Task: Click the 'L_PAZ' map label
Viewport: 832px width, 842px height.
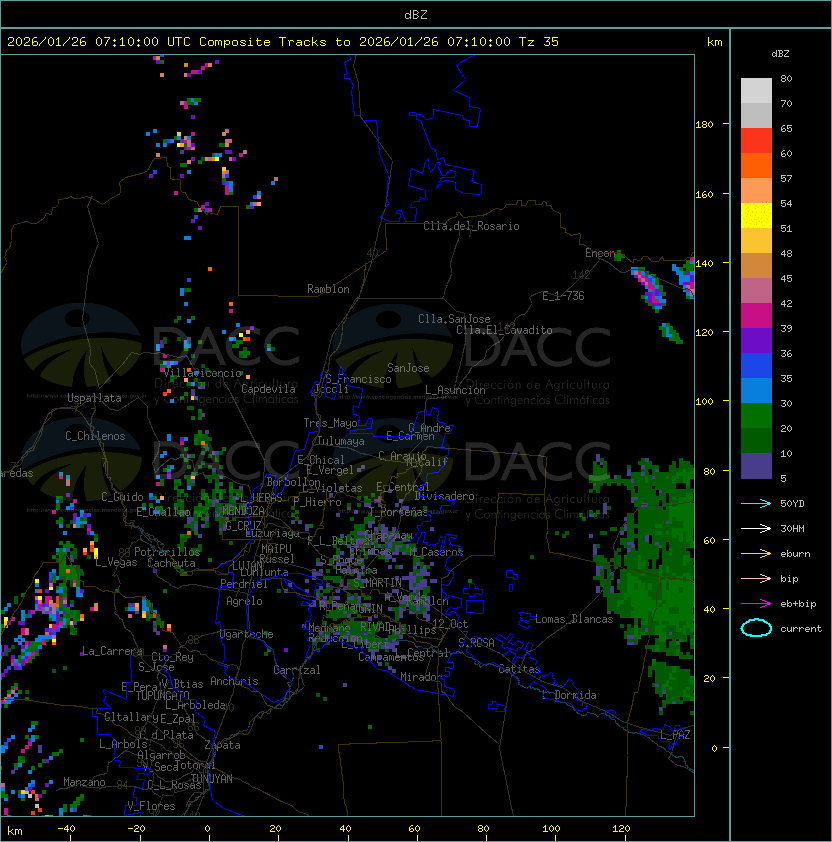Action: (x=675, y=735)
